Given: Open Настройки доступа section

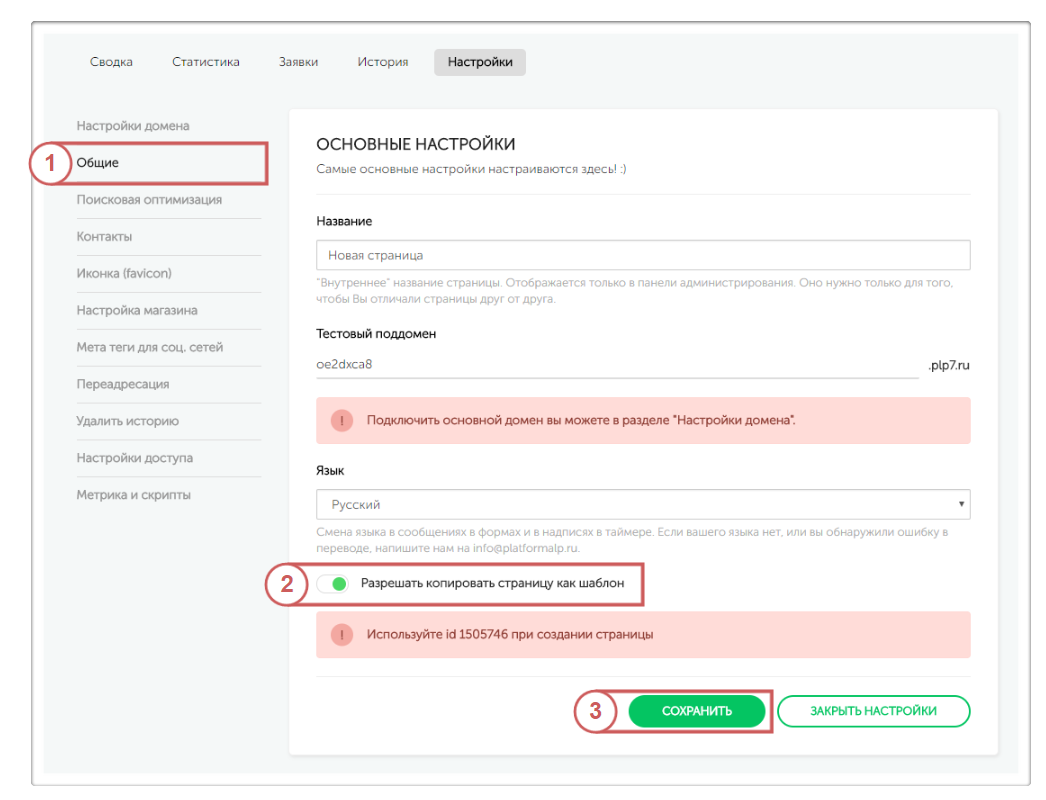Looking at the screenshot, I should coord(135,458).
